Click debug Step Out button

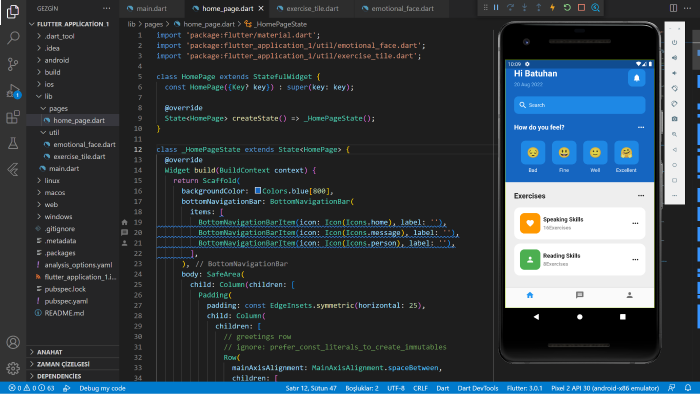(538, 8)
